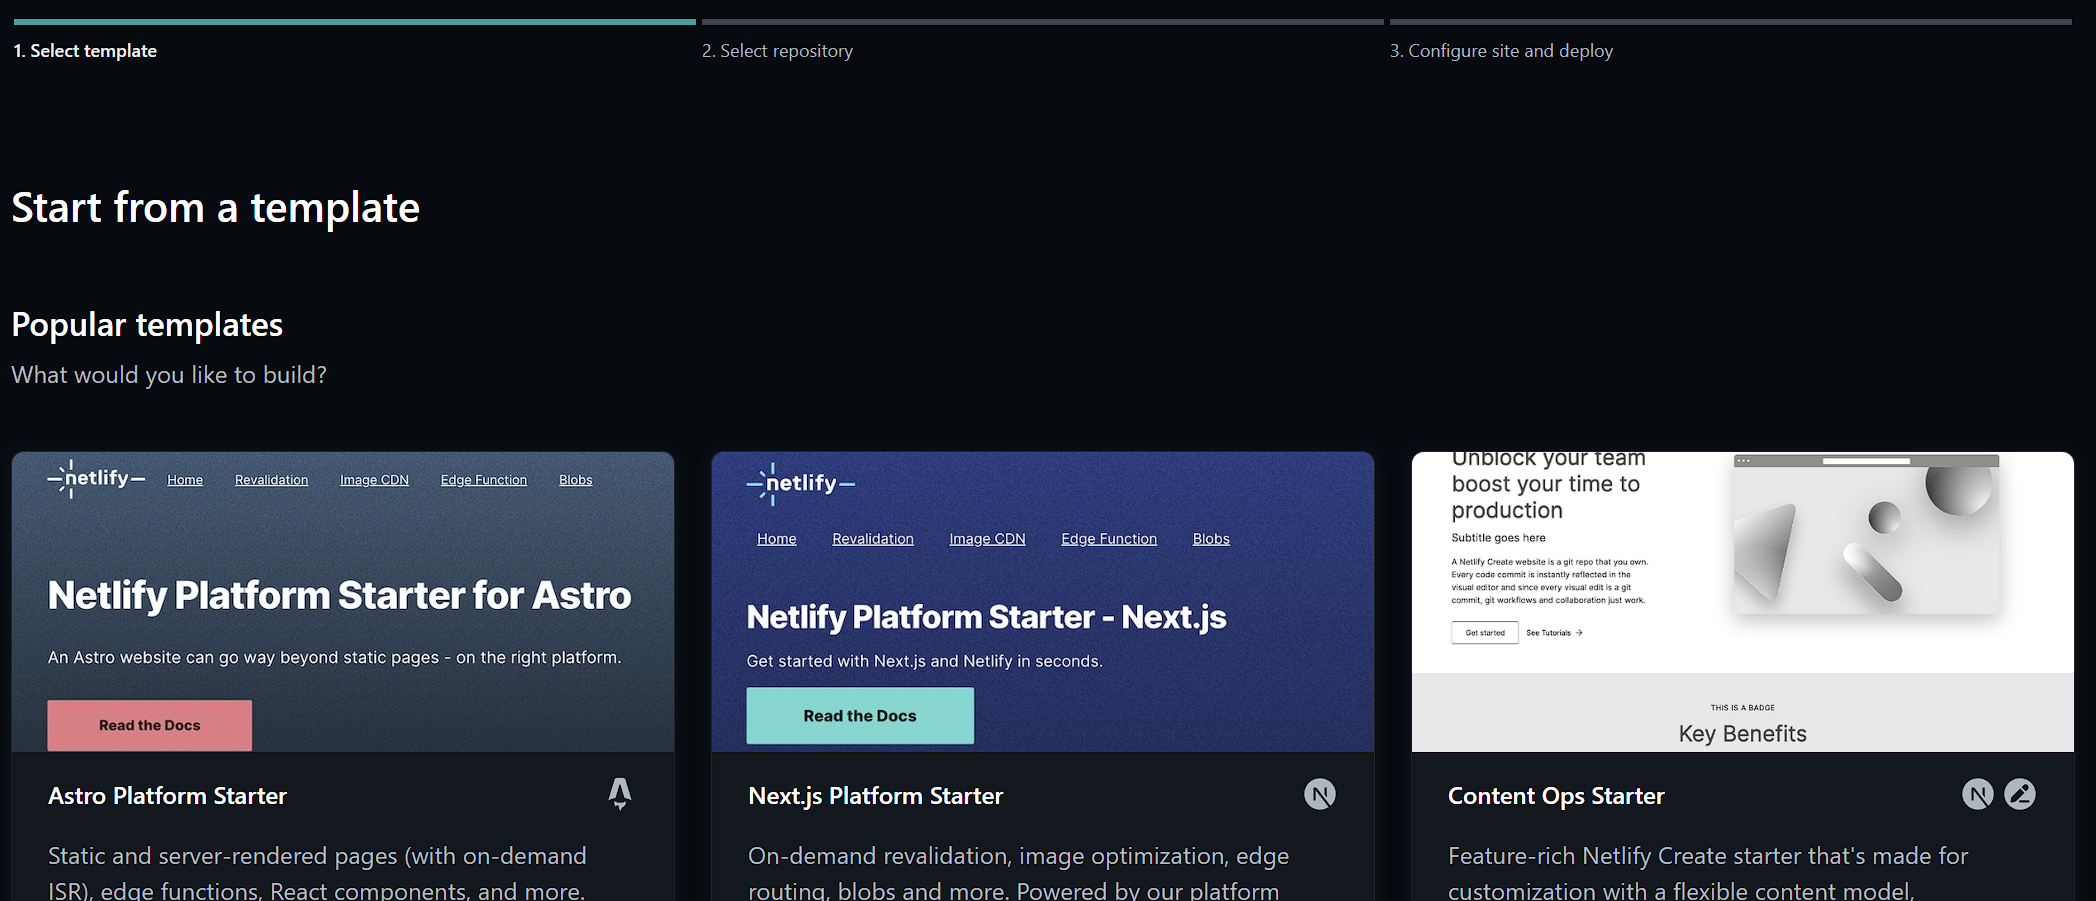Open Blobs link in Astro preview
This screenshot has width=2096, height=901.
[576, 480]
